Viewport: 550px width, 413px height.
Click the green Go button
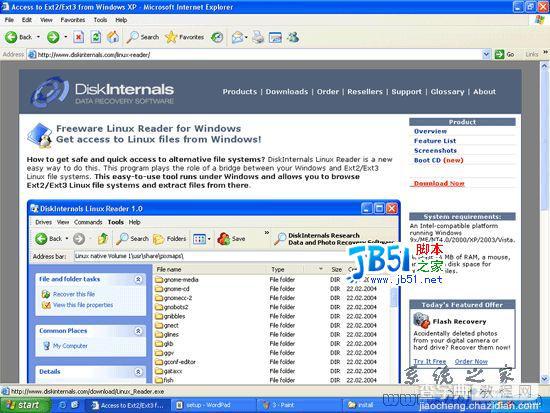click(504, 54)
